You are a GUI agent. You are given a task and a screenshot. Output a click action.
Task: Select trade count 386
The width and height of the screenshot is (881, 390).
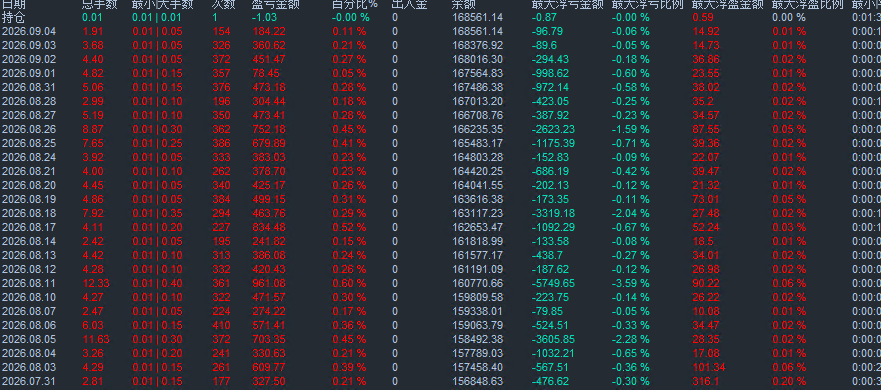(x=221, y=143)
